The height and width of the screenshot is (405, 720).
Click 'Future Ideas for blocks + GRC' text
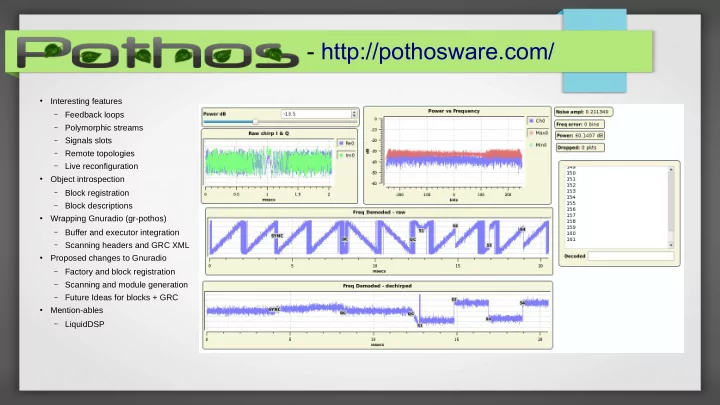(121, 298)
